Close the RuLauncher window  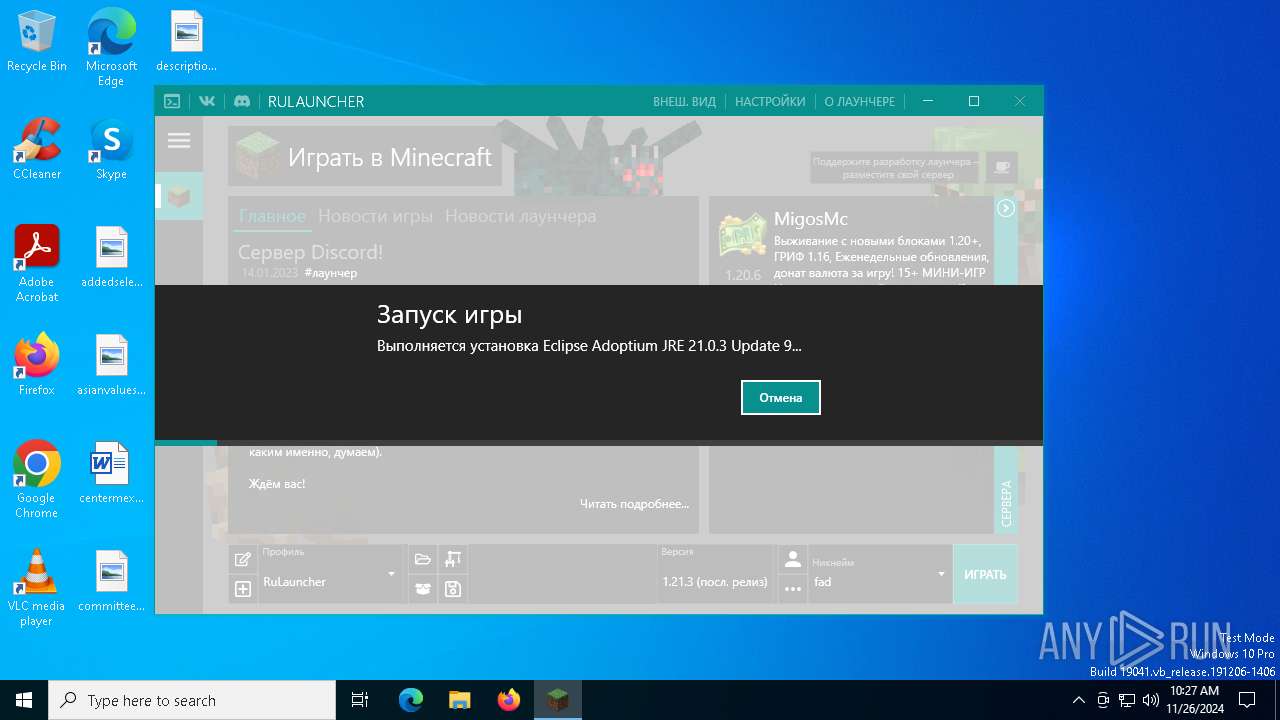[x=1020, y=101]
